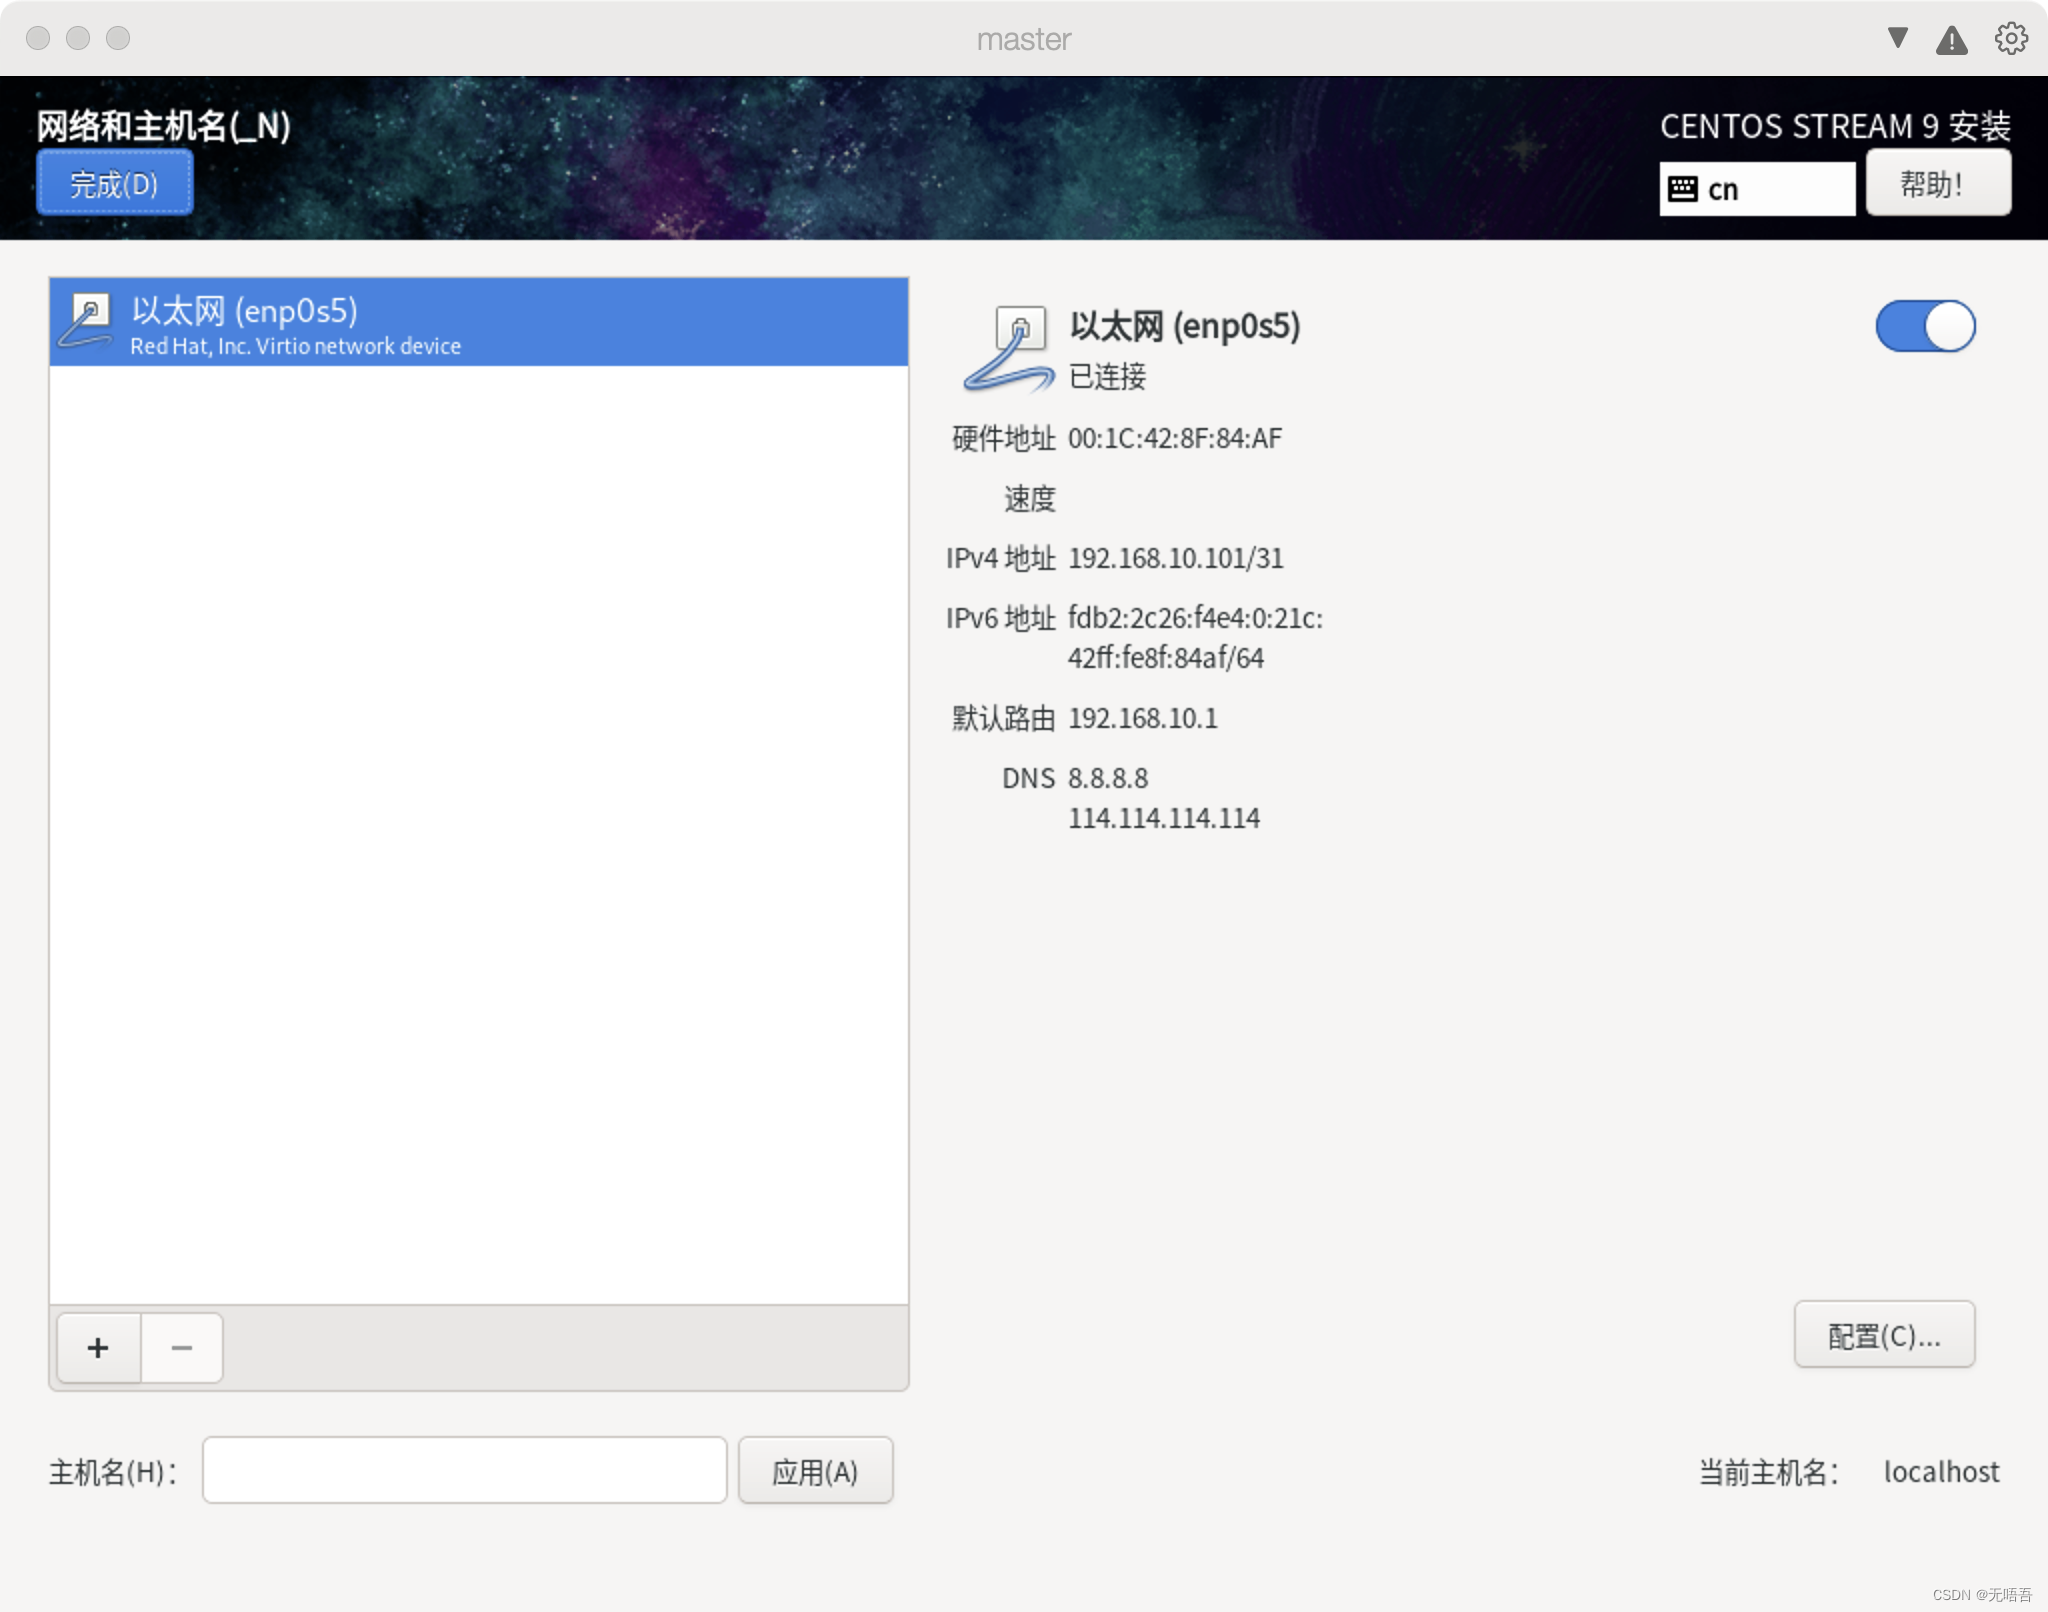Click the plus icon to add network device

click(98, 1348)
